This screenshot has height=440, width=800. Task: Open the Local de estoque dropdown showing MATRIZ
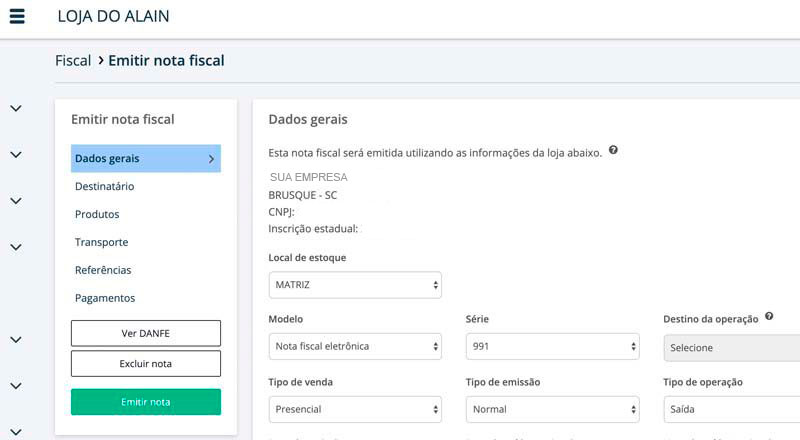pos(355,285)
